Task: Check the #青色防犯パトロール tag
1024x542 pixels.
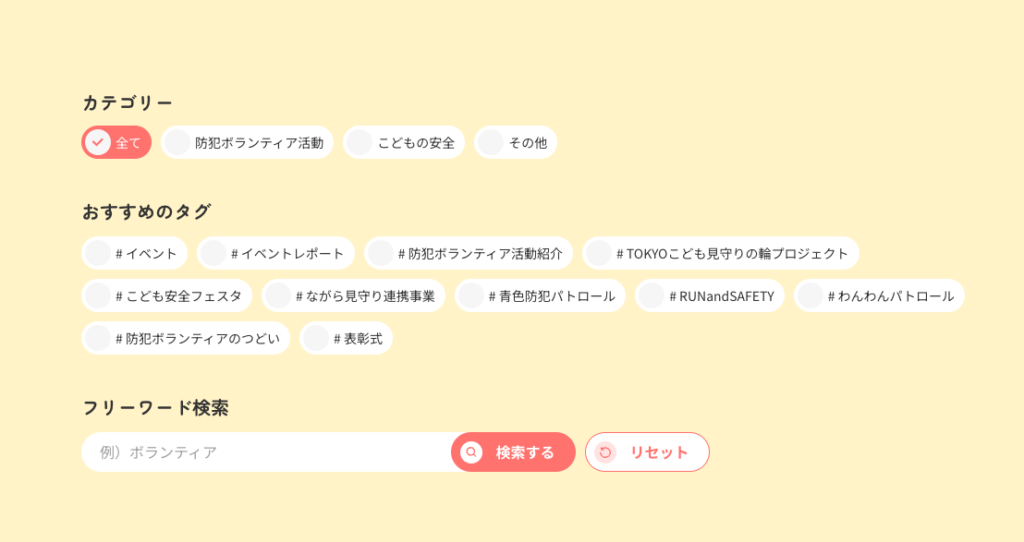Action: 539,296
